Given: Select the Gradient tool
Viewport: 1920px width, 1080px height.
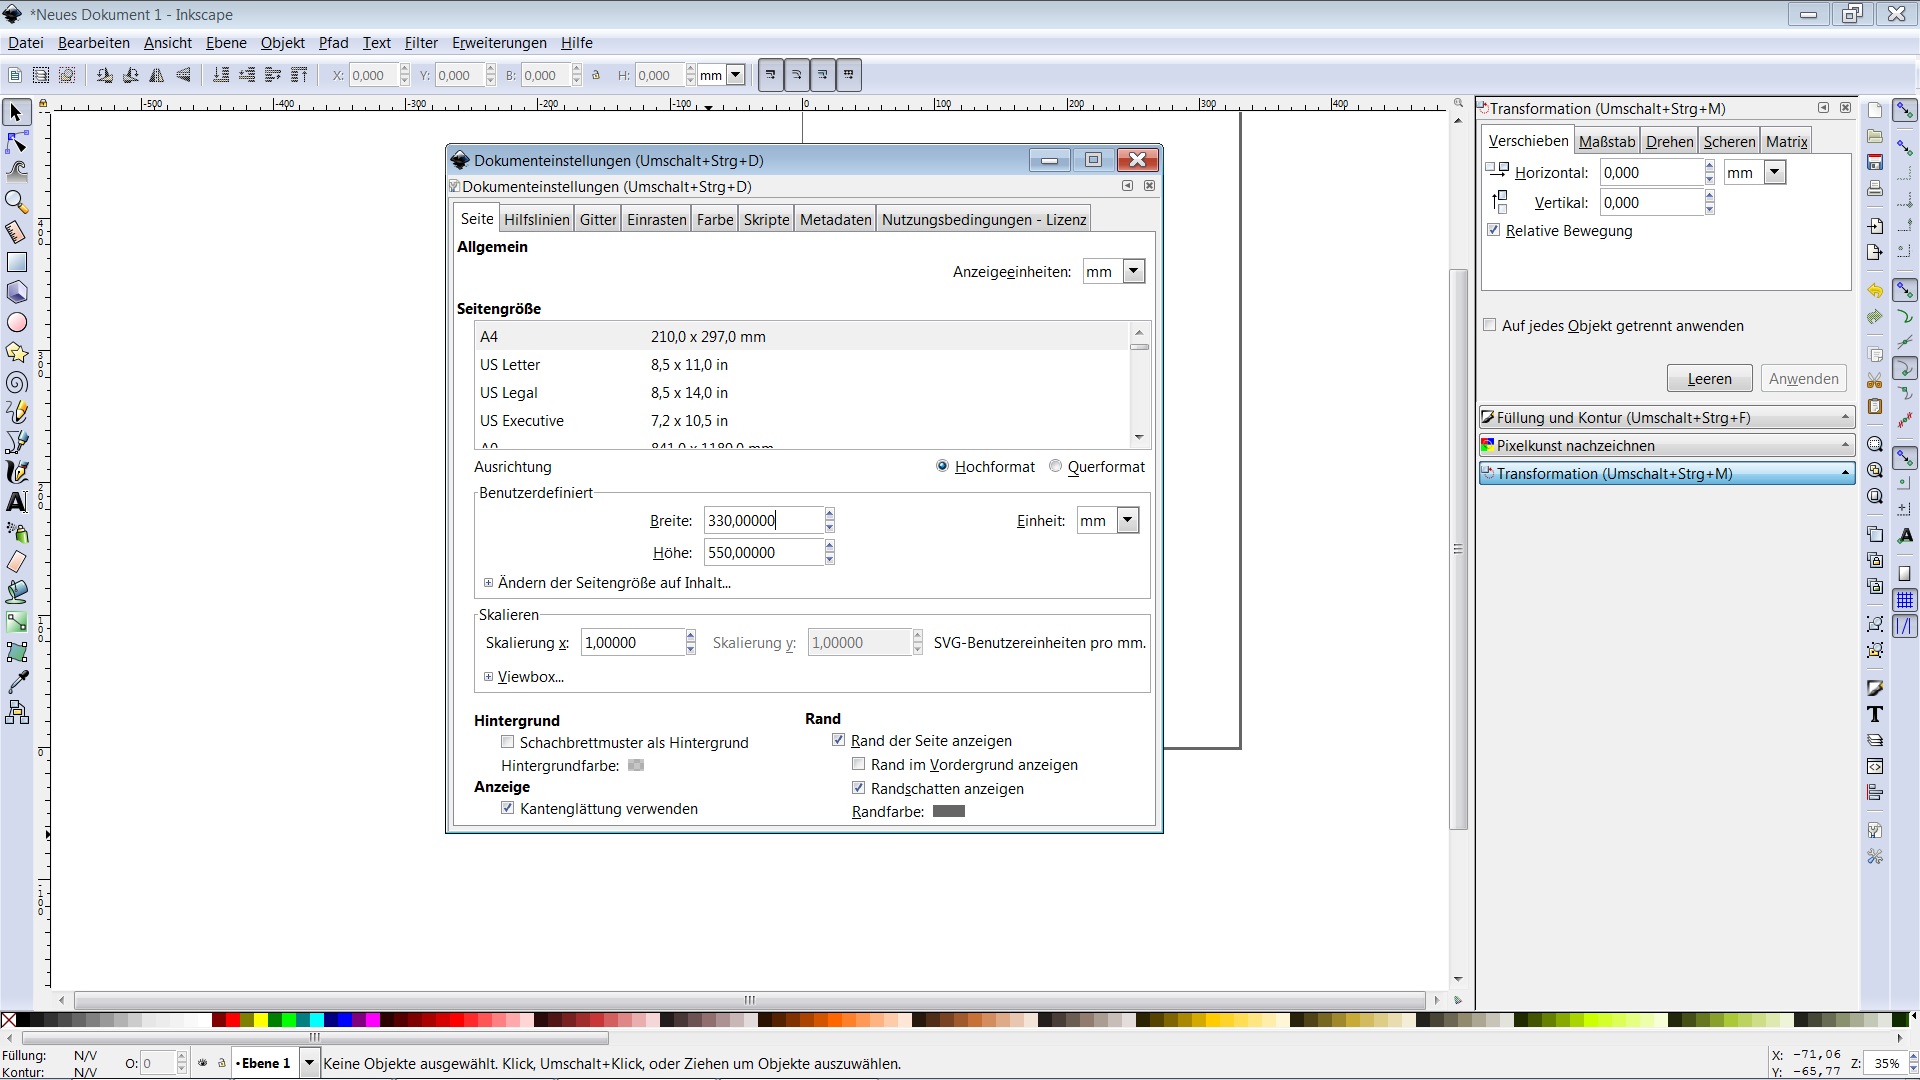Looking at the screenshot, I should coord(16,622).
